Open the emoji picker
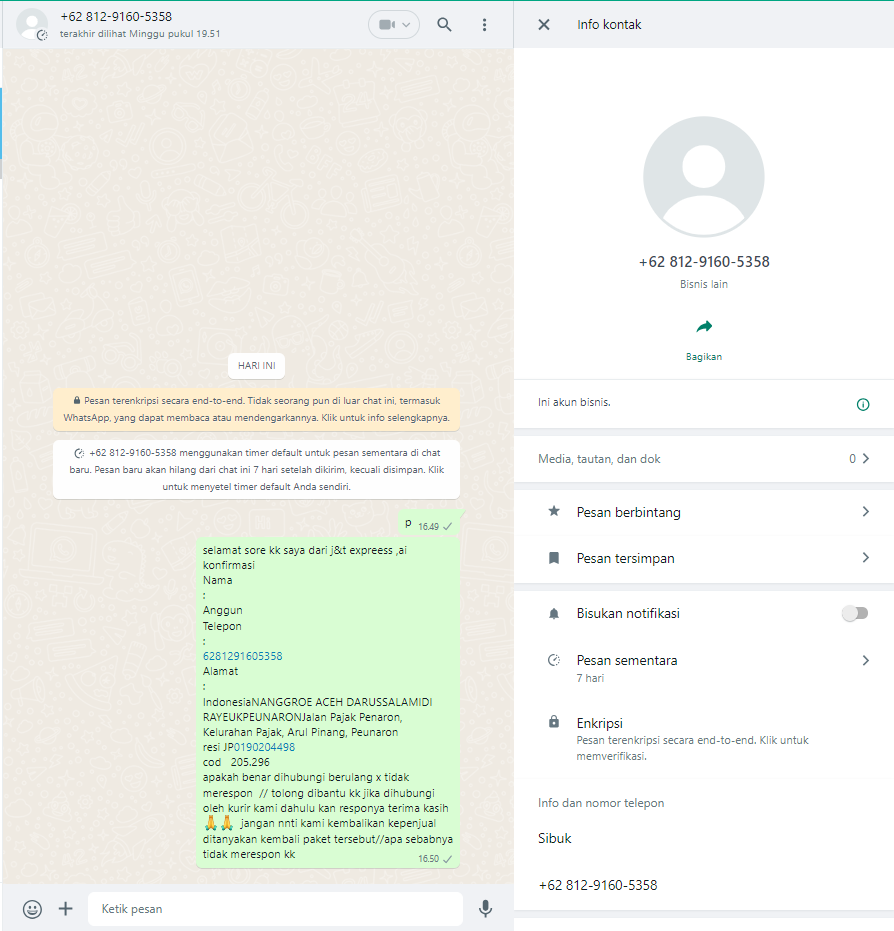This screenshot has width=894, height=931. 32,909
